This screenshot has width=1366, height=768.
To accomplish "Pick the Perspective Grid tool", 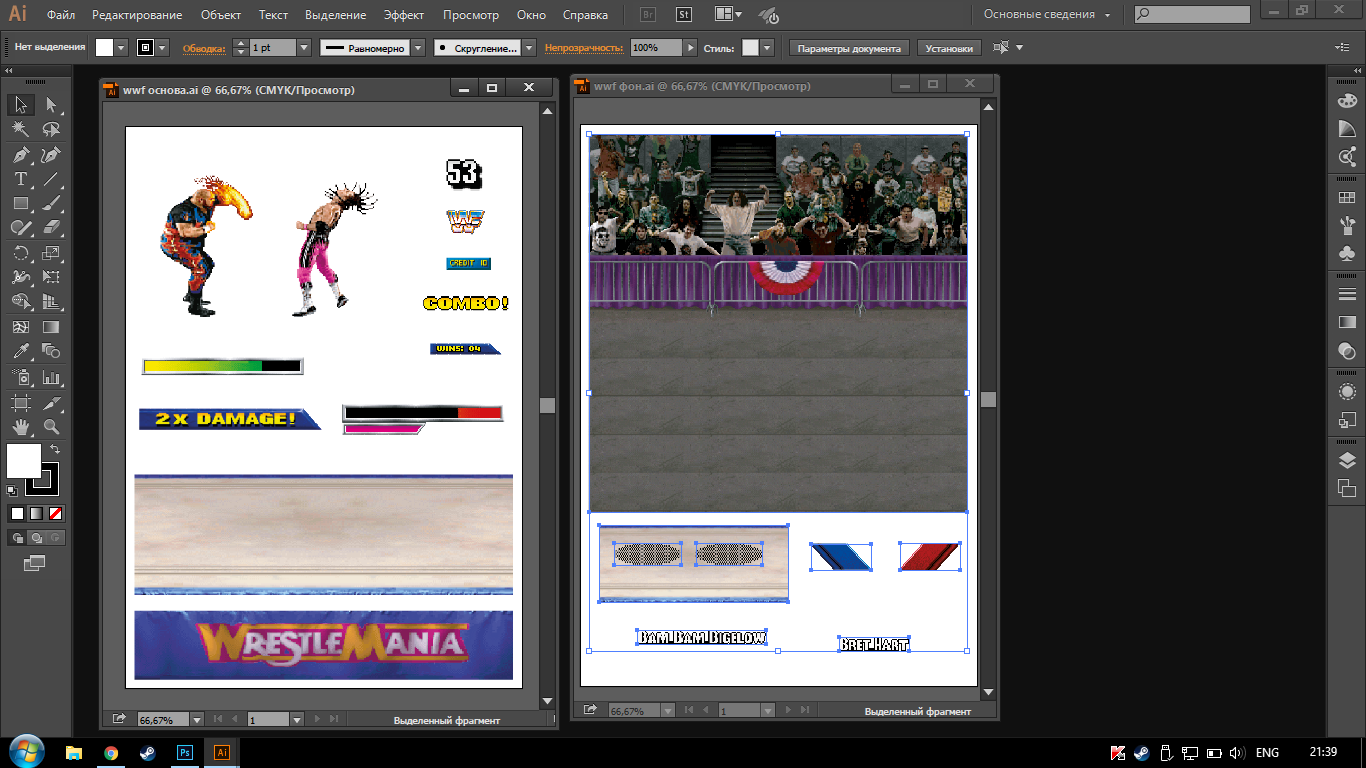I will 51,302.
